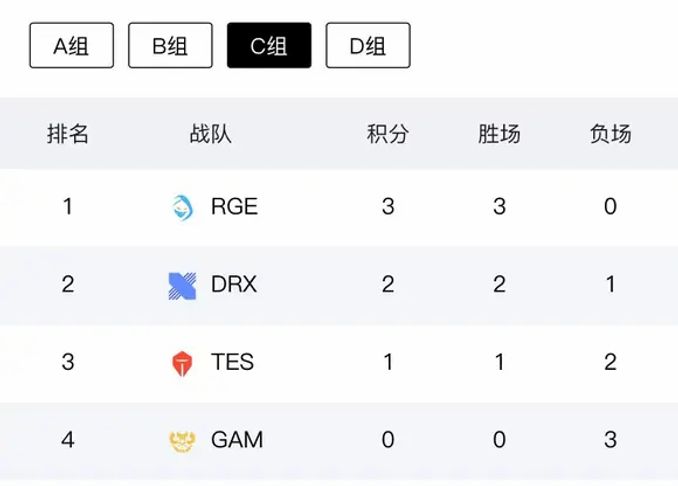The height and width of the screenshot is (486, 678).
Task: Click the DRX team logo icon
Action: (x=182, y=285)
